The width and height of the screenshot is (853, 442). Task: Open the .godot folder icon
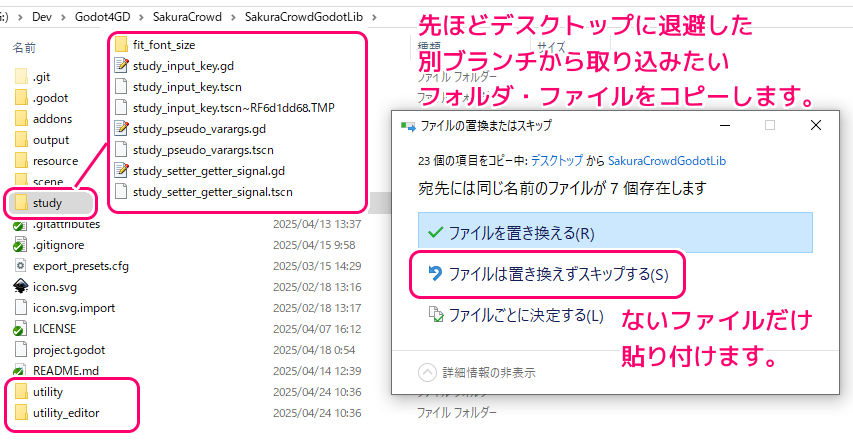pos(21,98)
